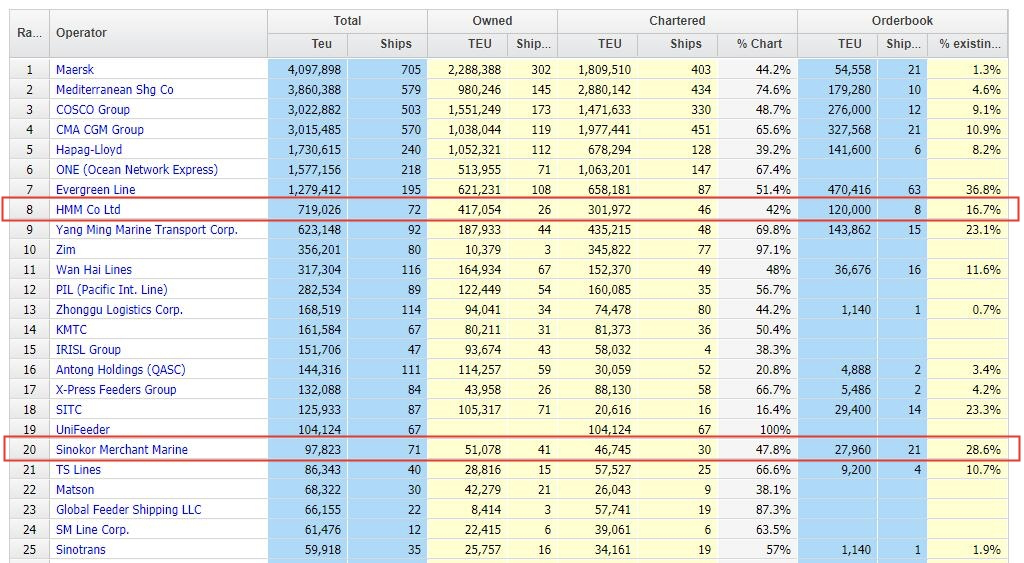Open the Wan Hai Lines link
Viewport: 1024px width, 563px height.
94,270
